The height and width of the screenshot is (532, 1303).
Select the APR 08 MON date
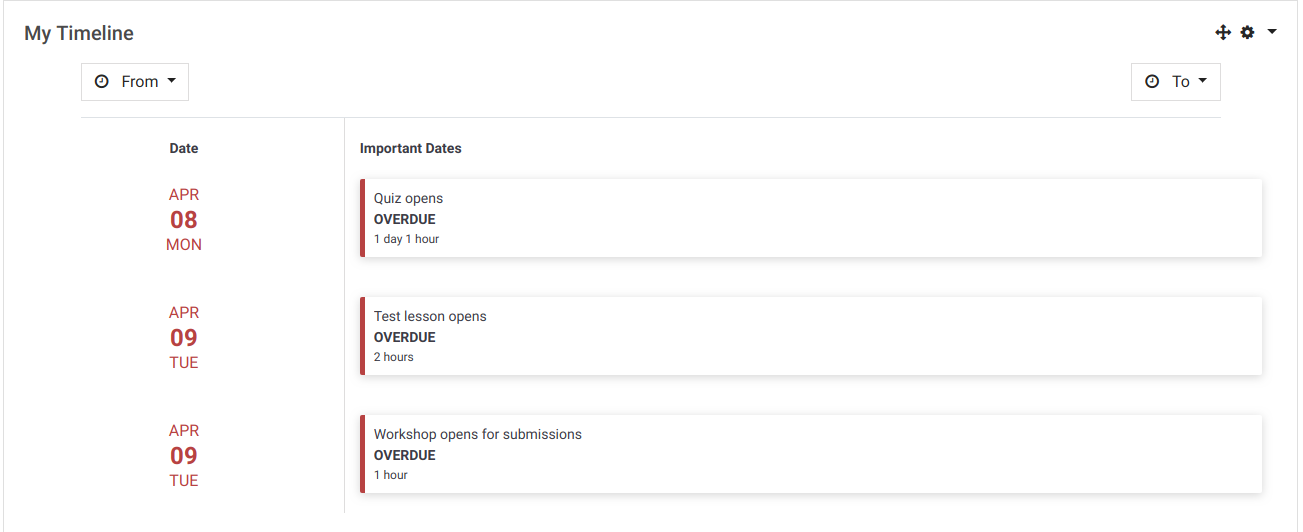click(184, 220)
